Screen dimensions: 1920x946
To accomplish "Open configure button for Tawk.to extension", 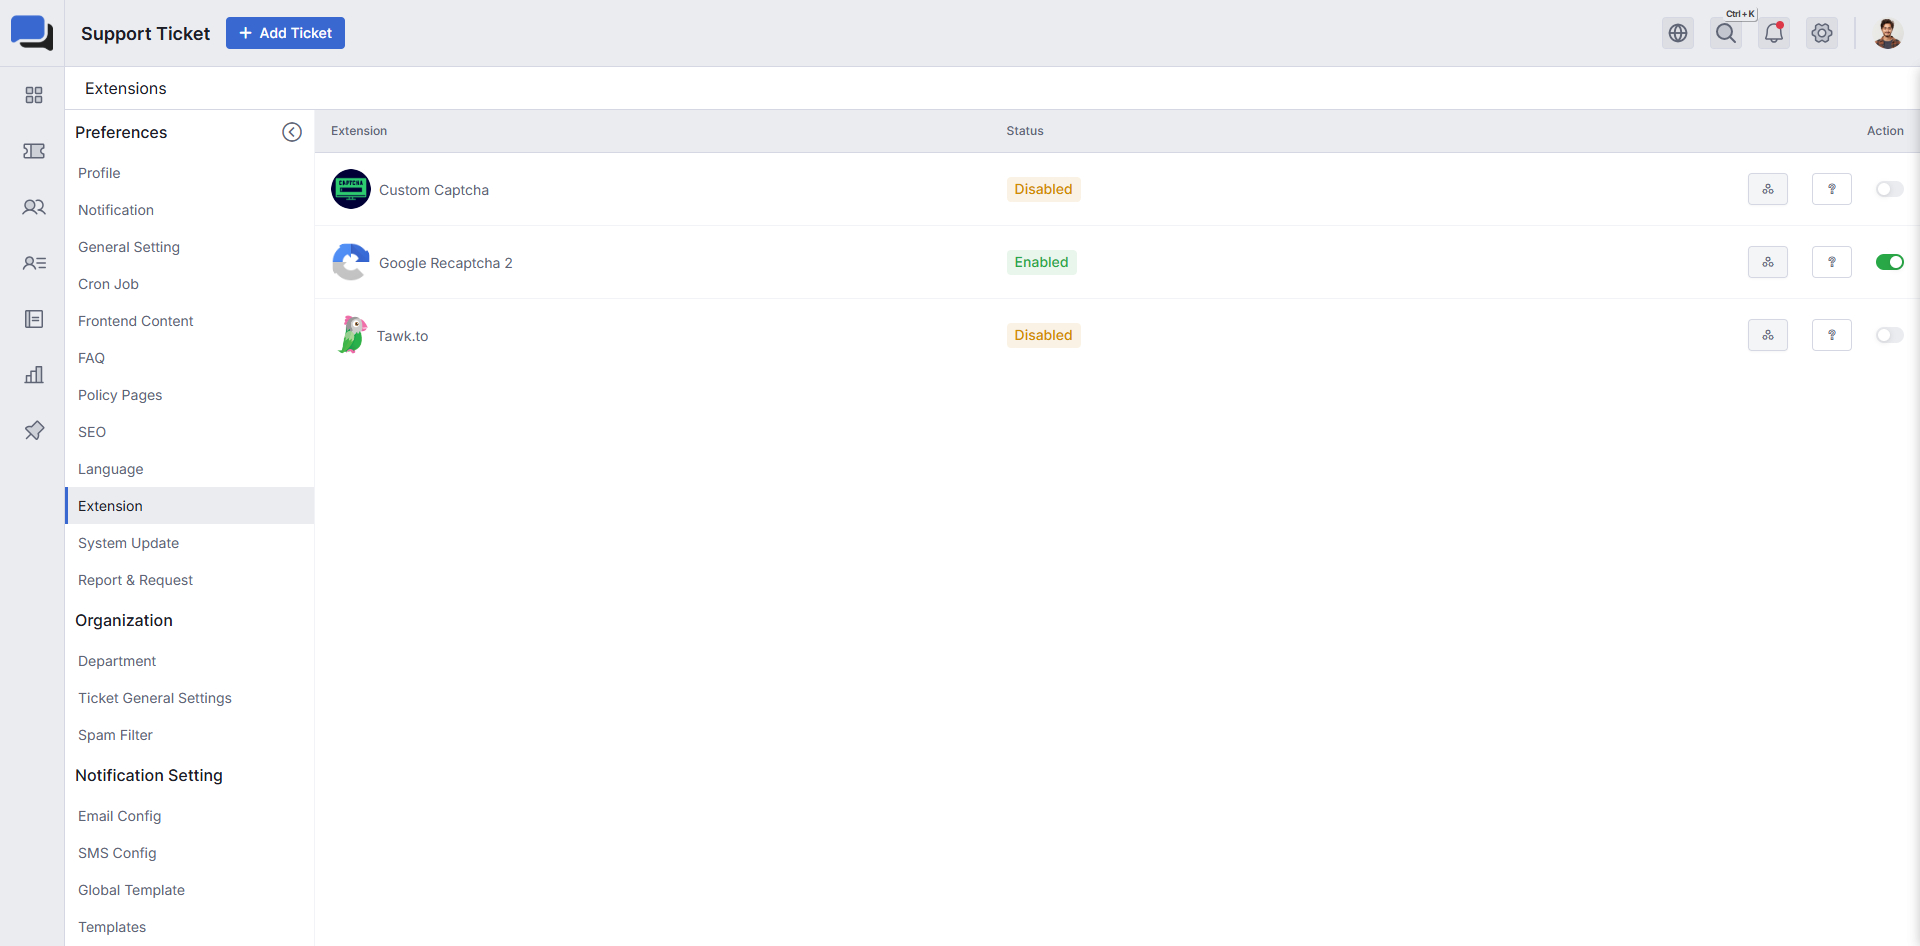I will [1768, 335].
